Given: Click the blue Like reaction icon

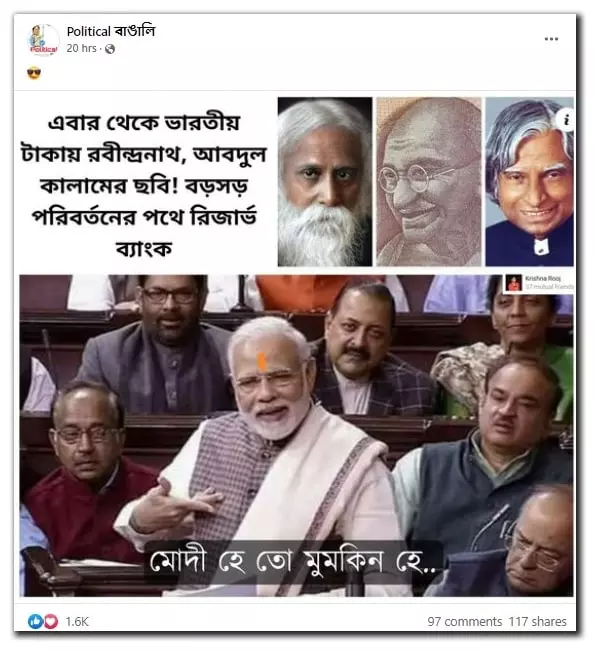Looking at the screenshot, I should (x=35, y=621).
